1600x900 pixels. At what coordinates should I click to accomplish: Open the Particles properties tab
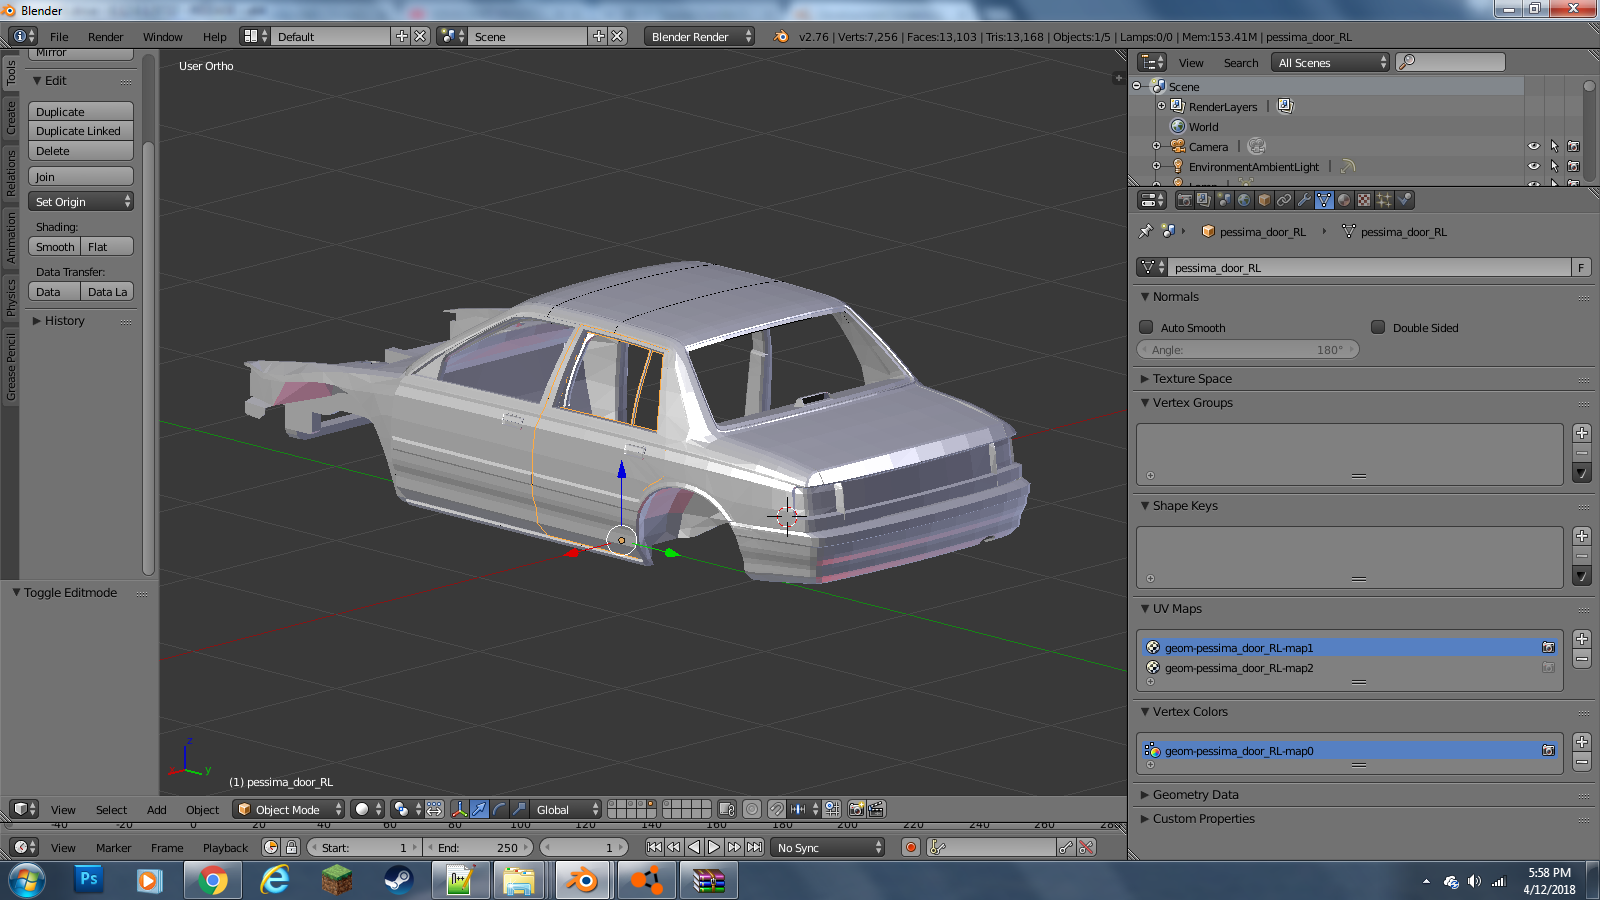[1384, 200]
